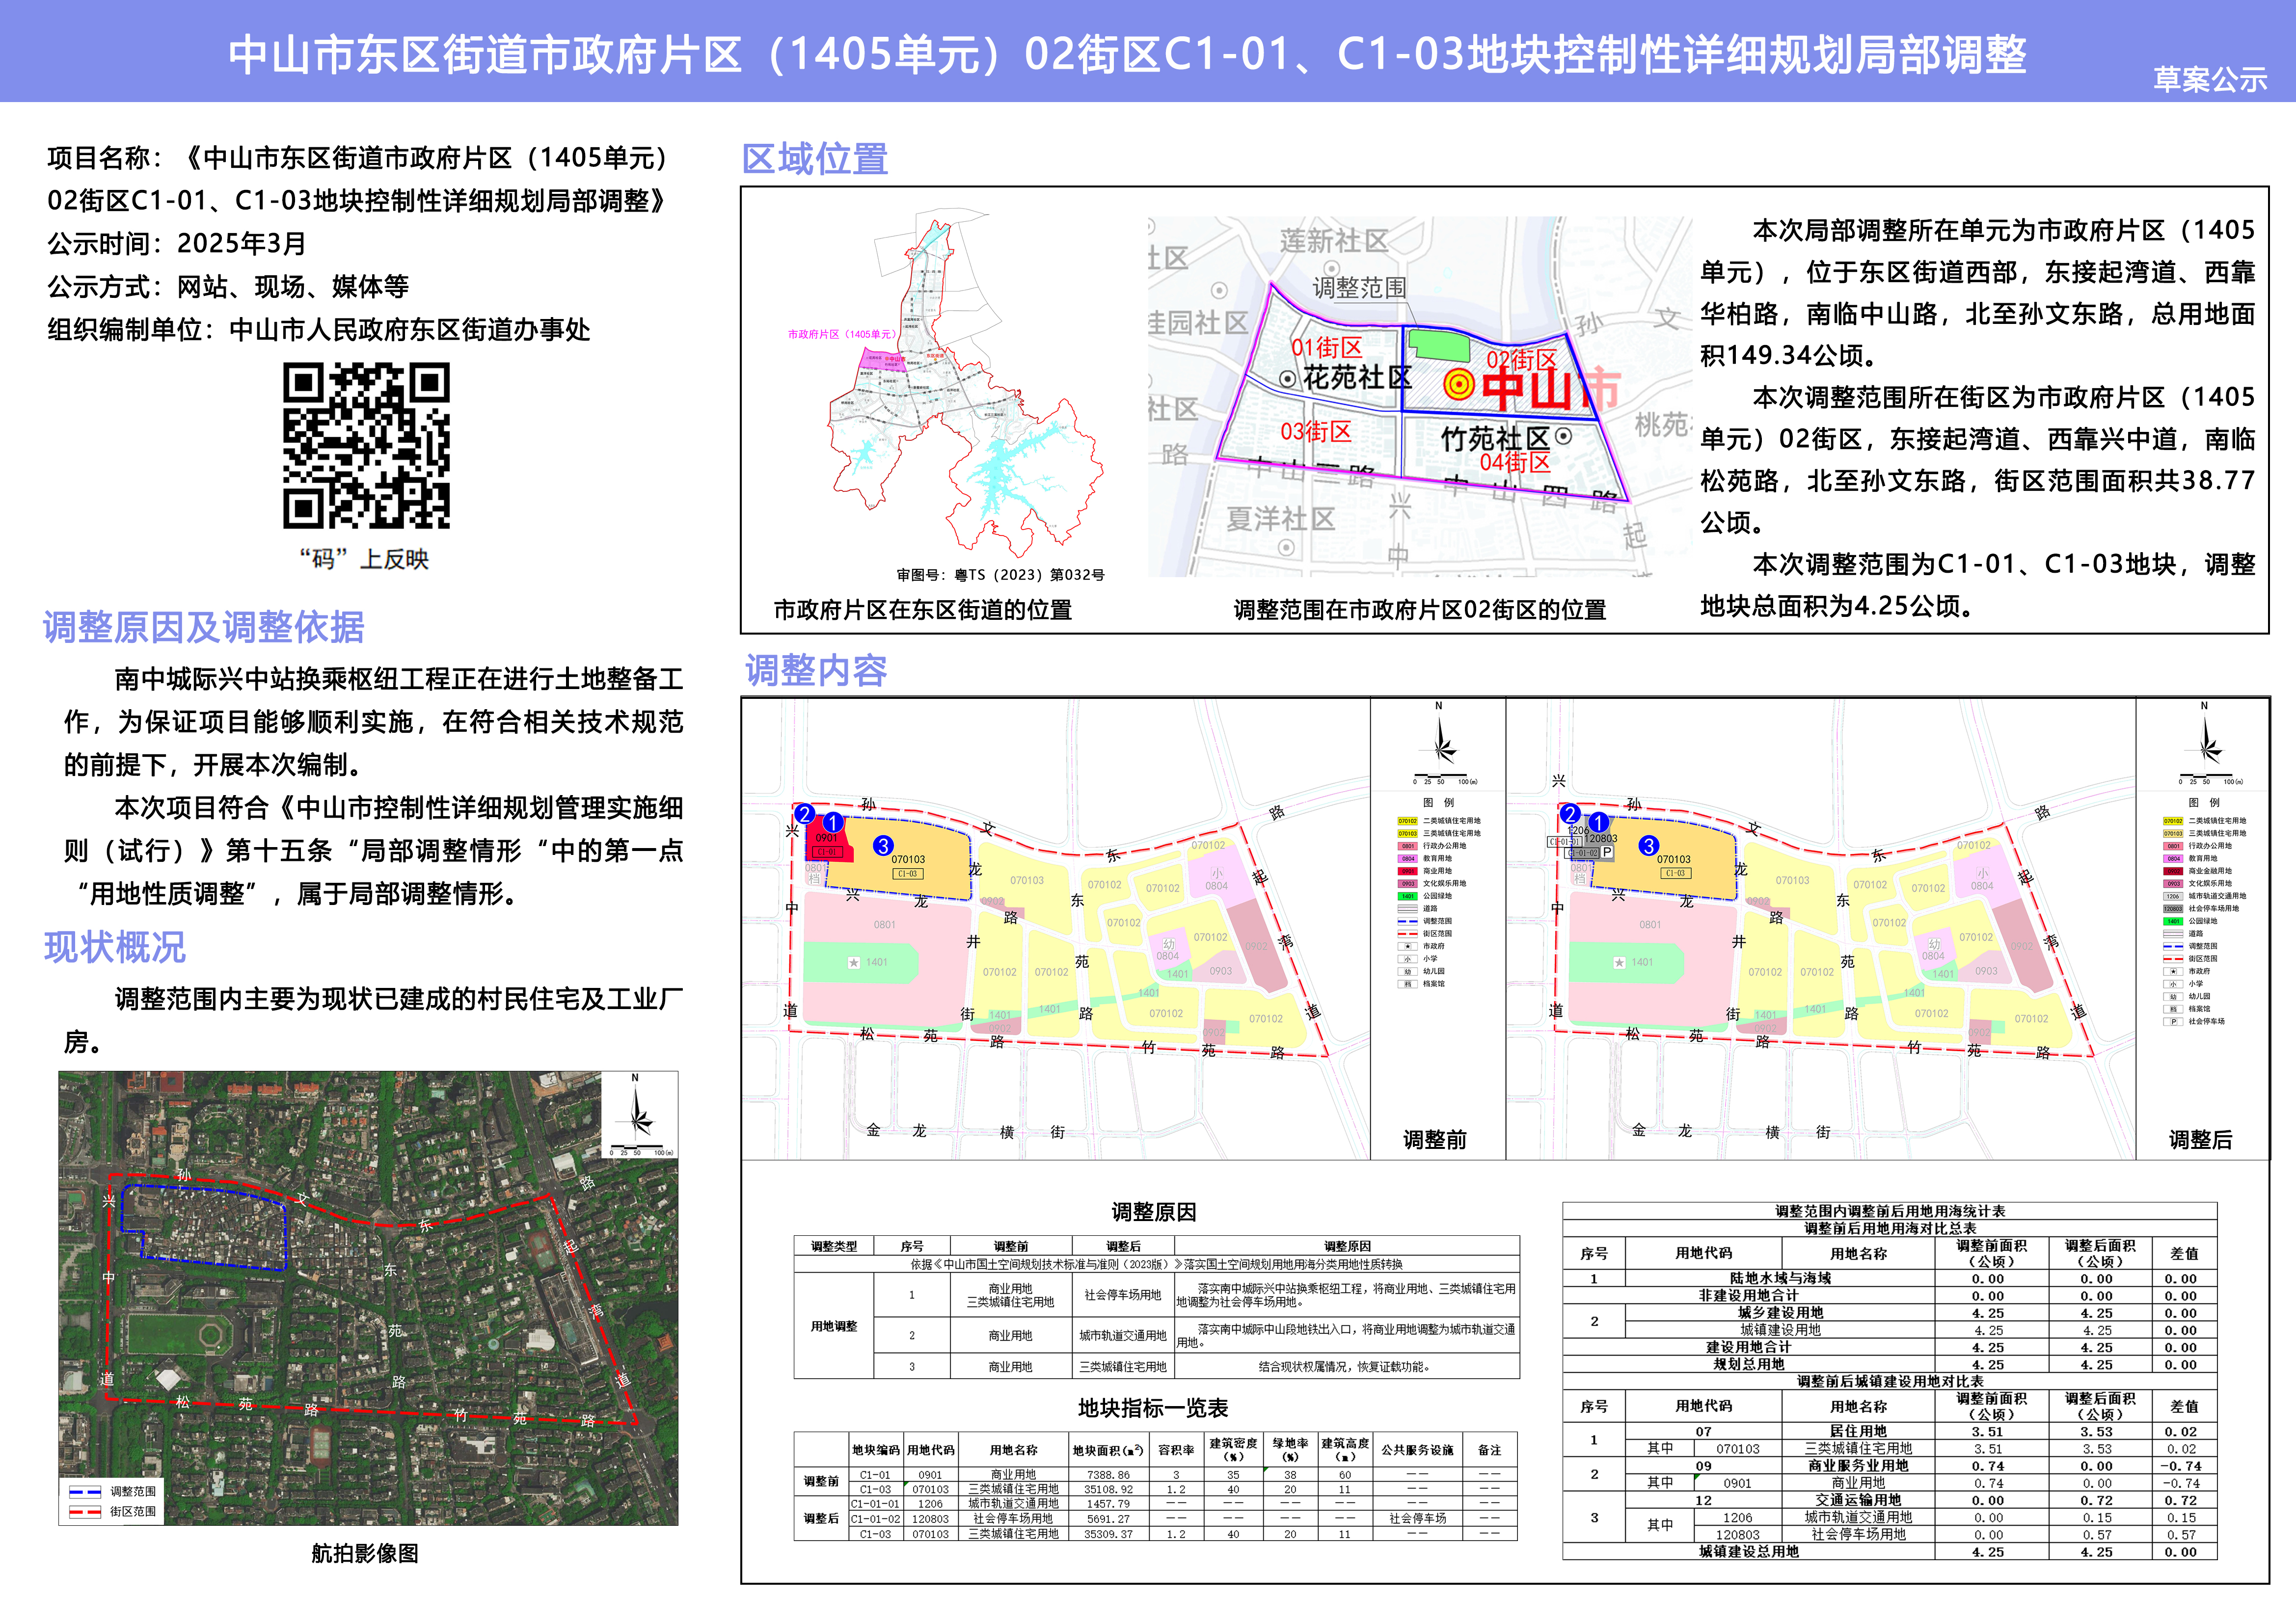Click the blue 调整范围 symbol in the aerial photo legend
This screenshot has height=1623, width=2296.
[85, 1491]
